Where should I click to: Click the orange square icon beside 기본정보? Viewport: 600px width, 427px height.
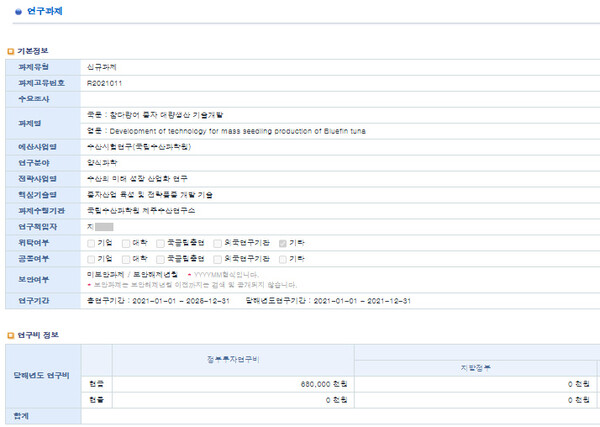pos(11,51)
